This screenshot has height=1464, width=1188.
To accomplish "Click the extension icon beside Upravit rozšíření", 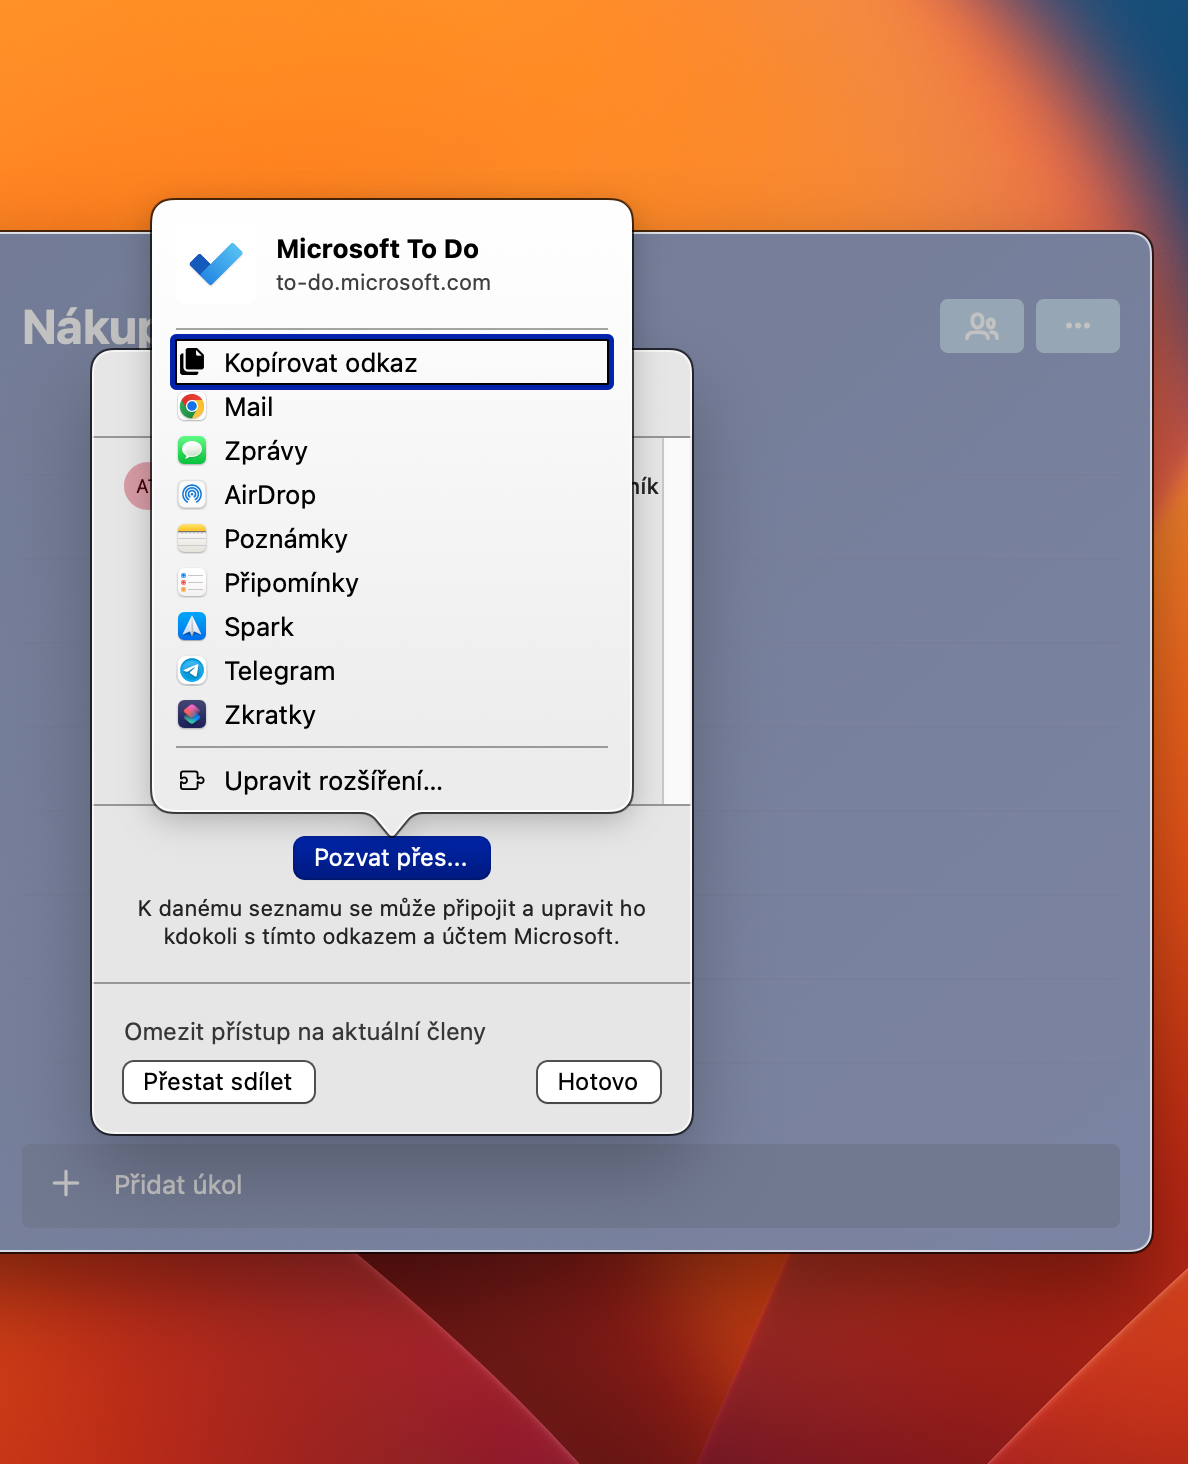I will pos(192,781).
